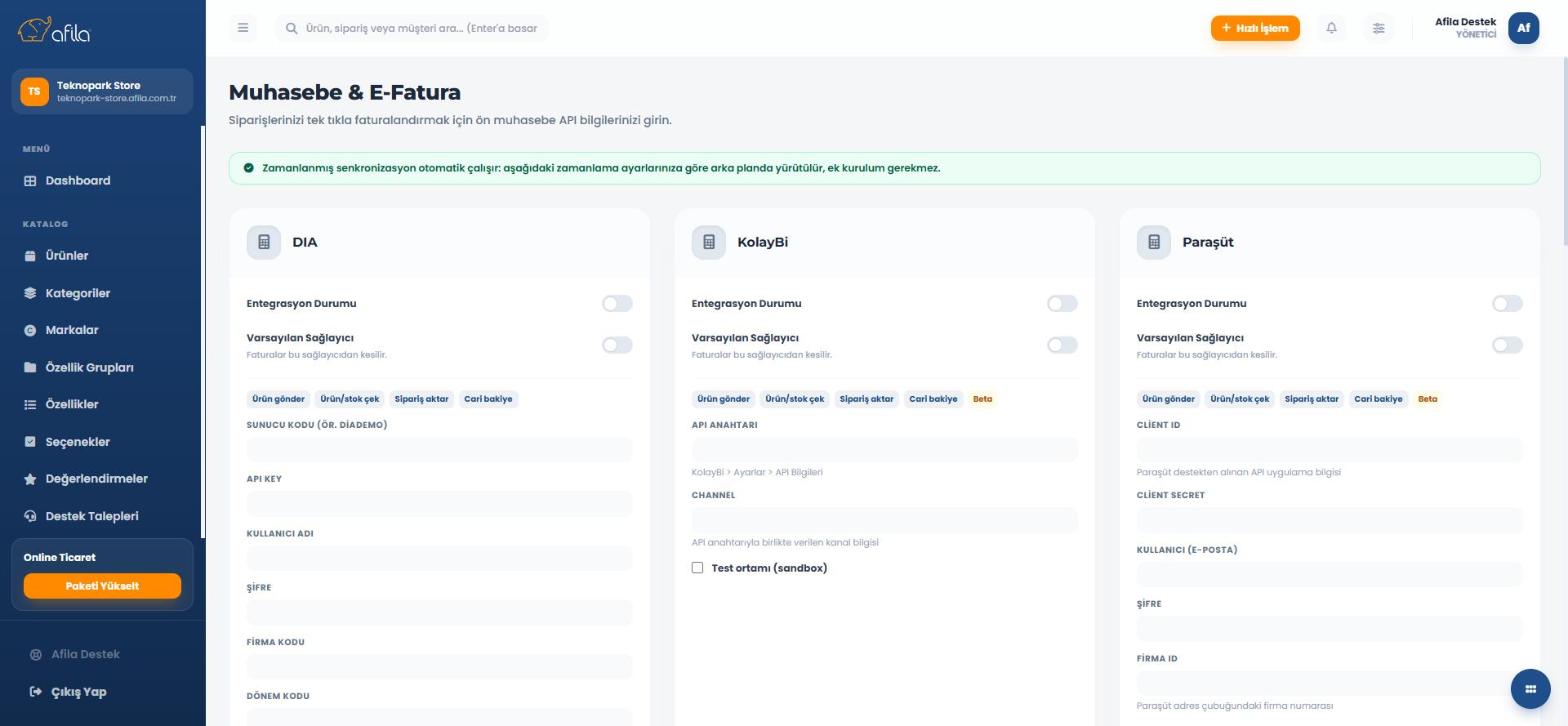Click the Paraşüt calculator icon

tap(1154, 242)
